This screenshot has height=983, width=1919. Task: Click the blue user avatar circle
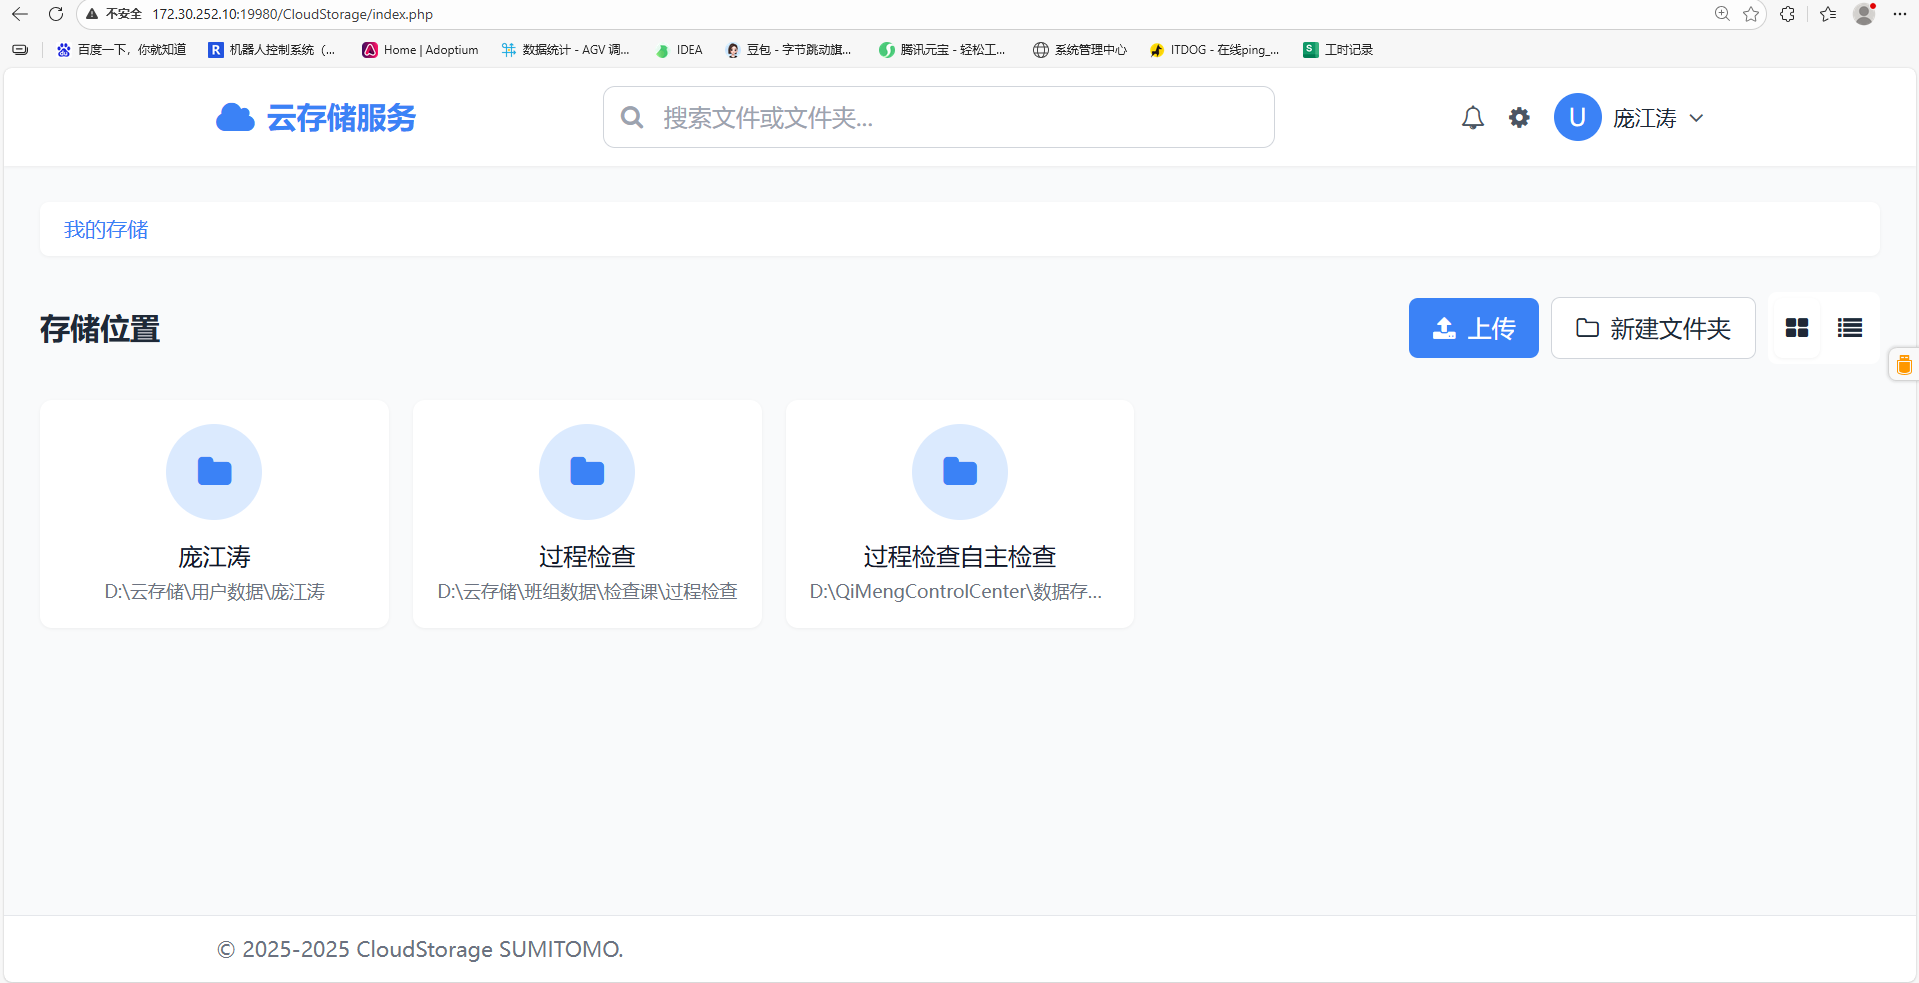tap(1577, 118)
